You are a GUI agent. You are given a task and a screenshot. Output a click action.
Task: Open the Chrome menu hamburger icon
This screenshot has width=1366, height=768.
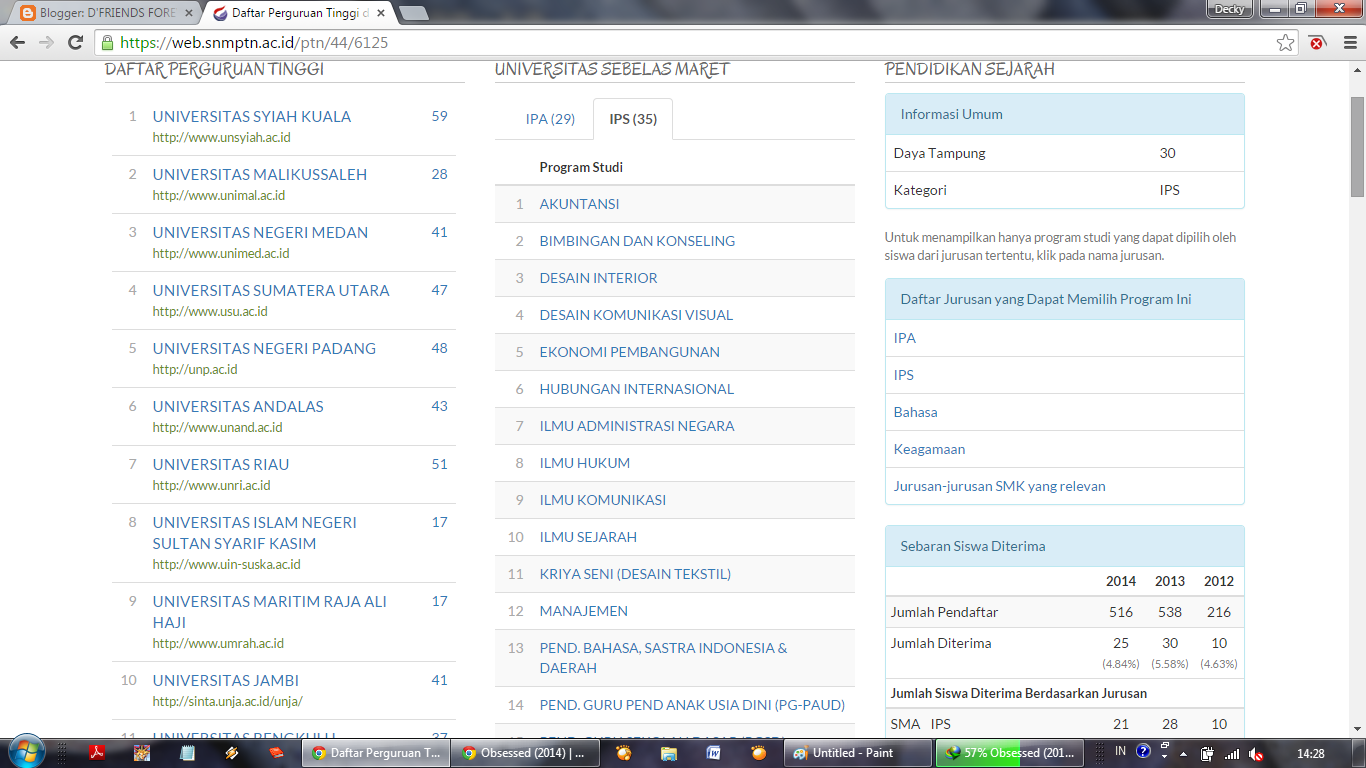click(x=1349, y=43)
